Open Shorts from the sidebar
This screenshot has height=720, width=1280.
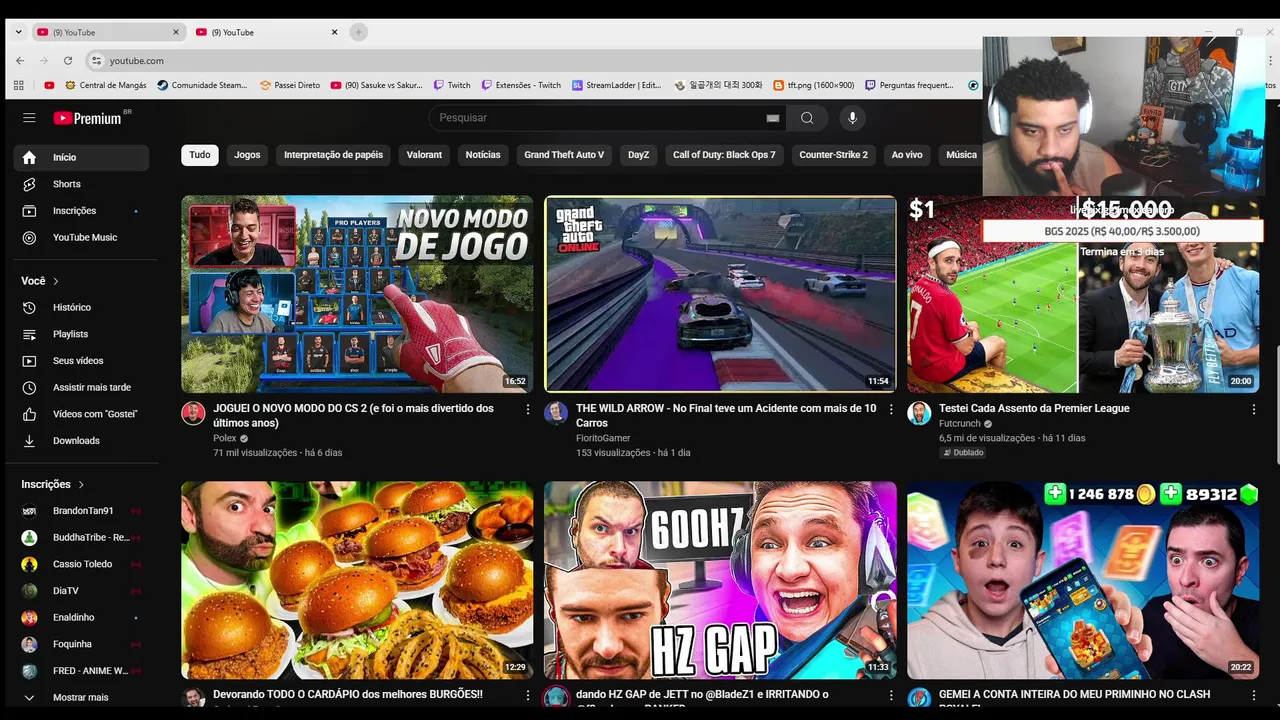tap(81, 184)
